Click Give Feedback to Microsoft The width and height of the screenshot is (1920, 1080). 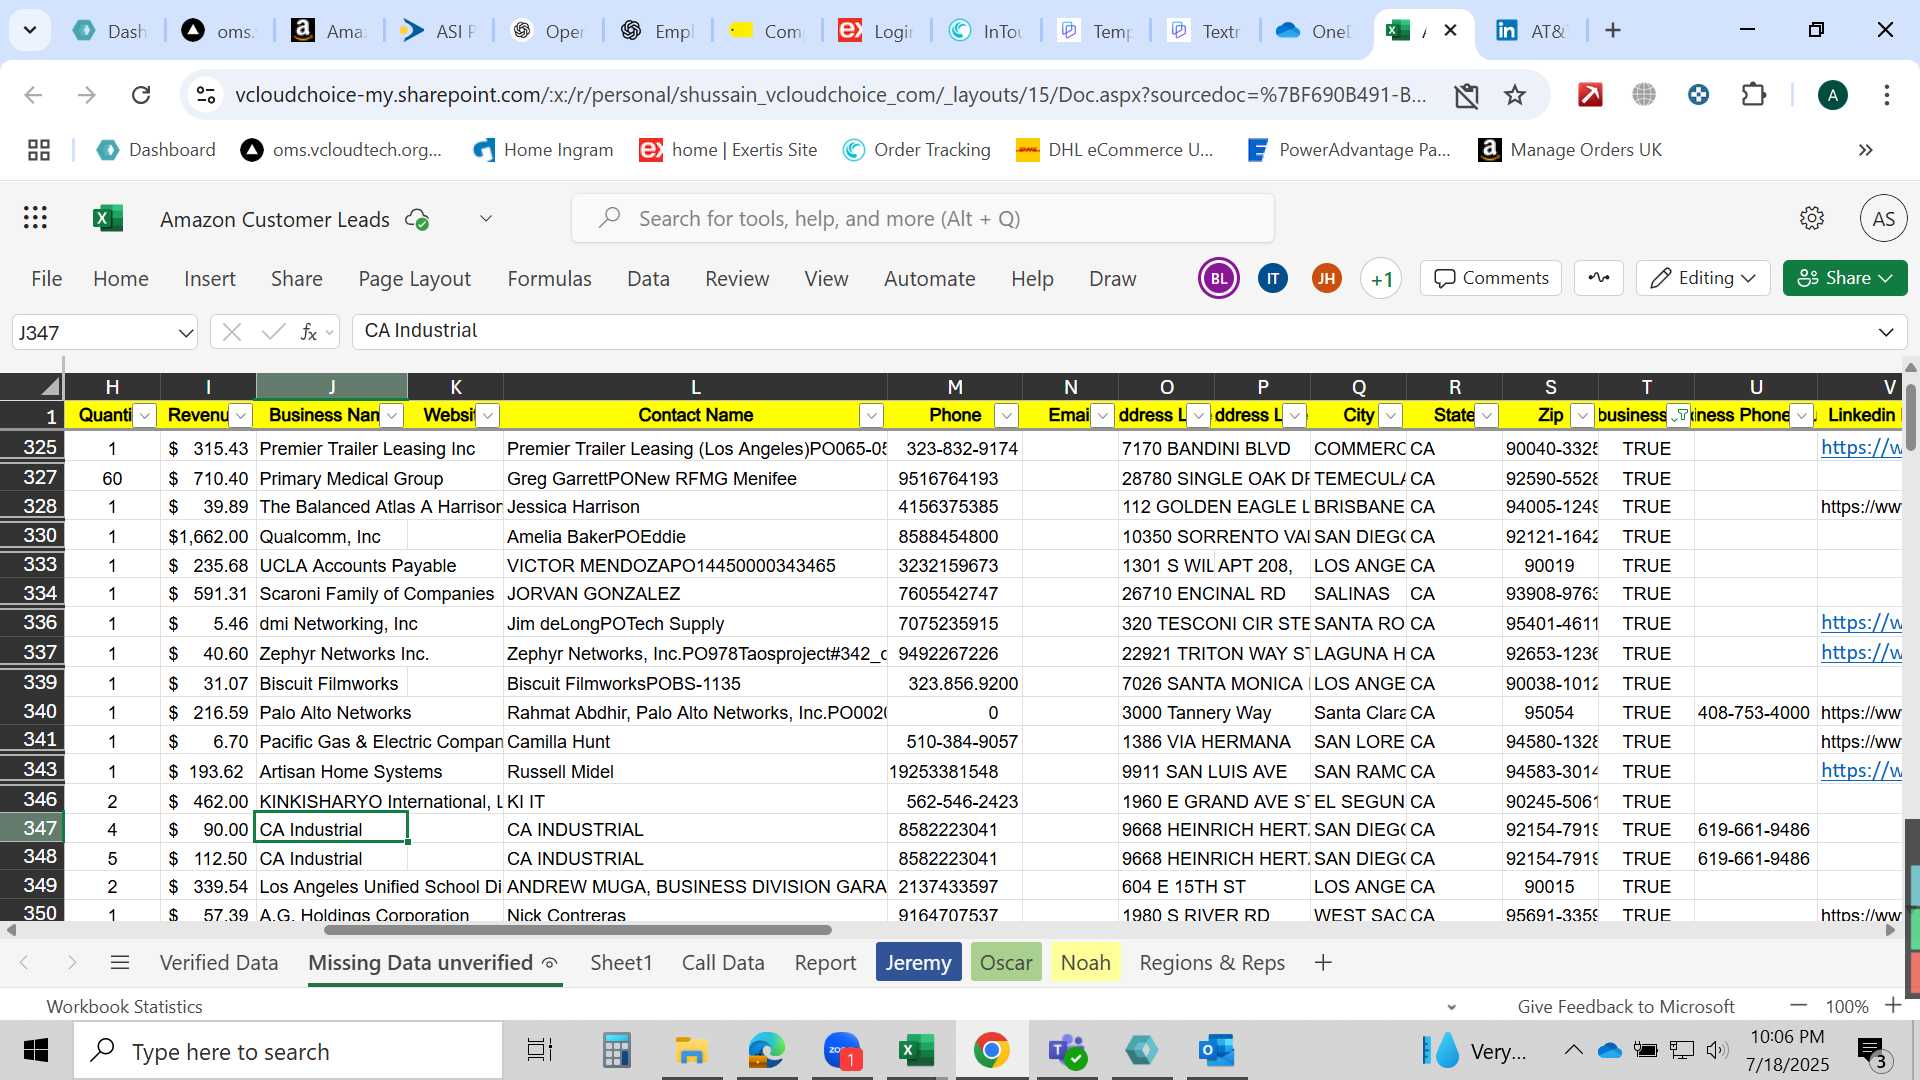[x=1626, y=1006]
